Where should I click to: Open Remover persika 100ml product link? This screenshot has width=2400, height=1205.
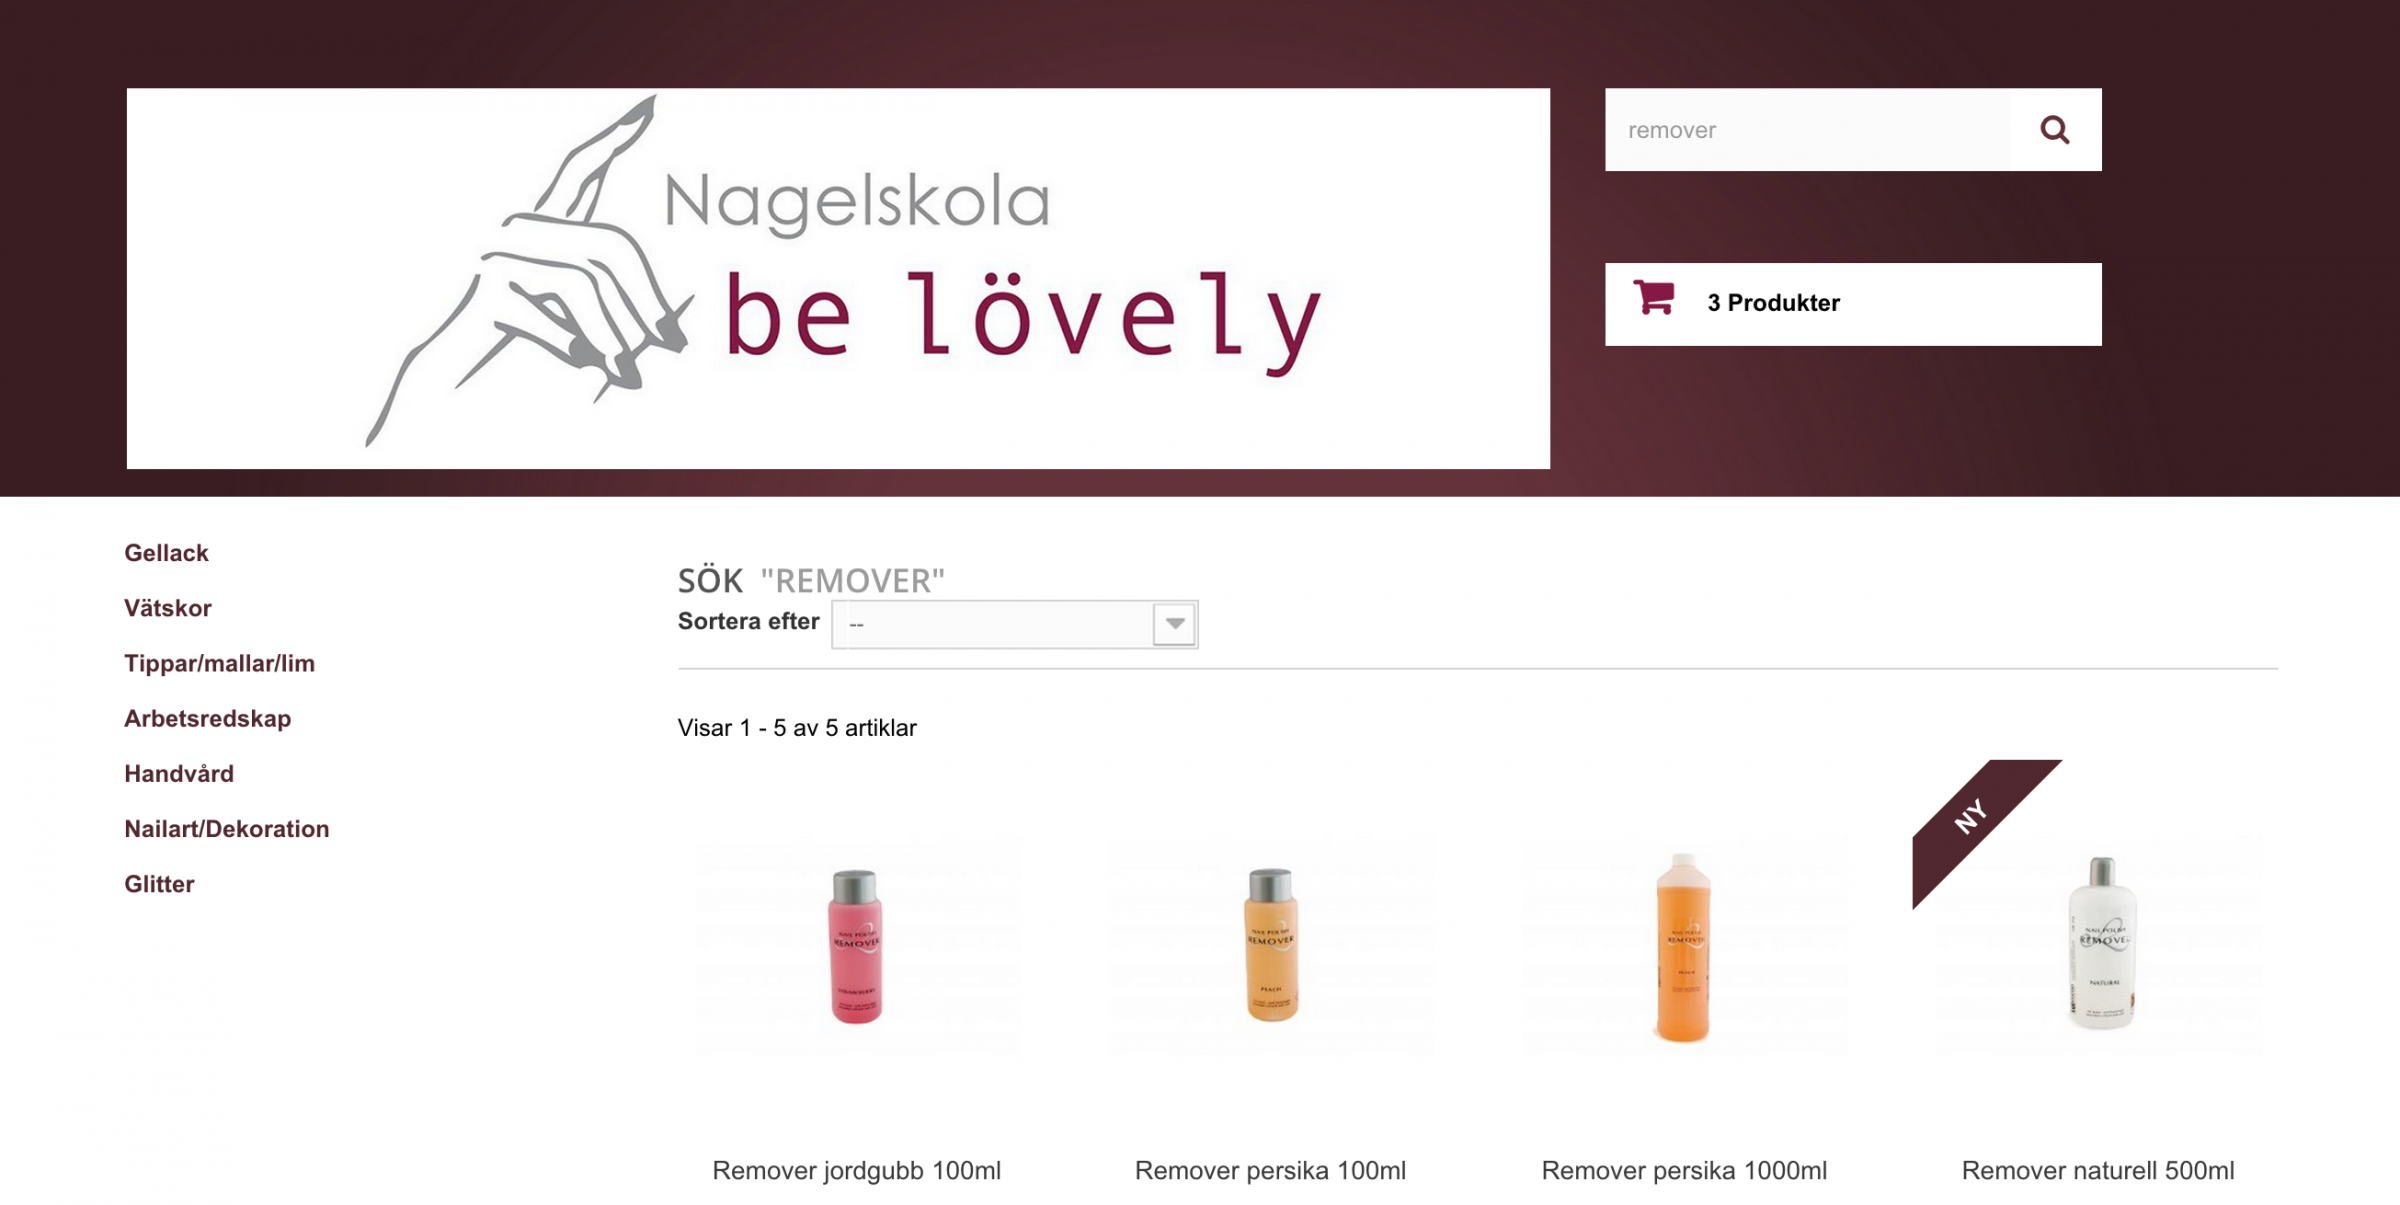pos(1270,1170)
